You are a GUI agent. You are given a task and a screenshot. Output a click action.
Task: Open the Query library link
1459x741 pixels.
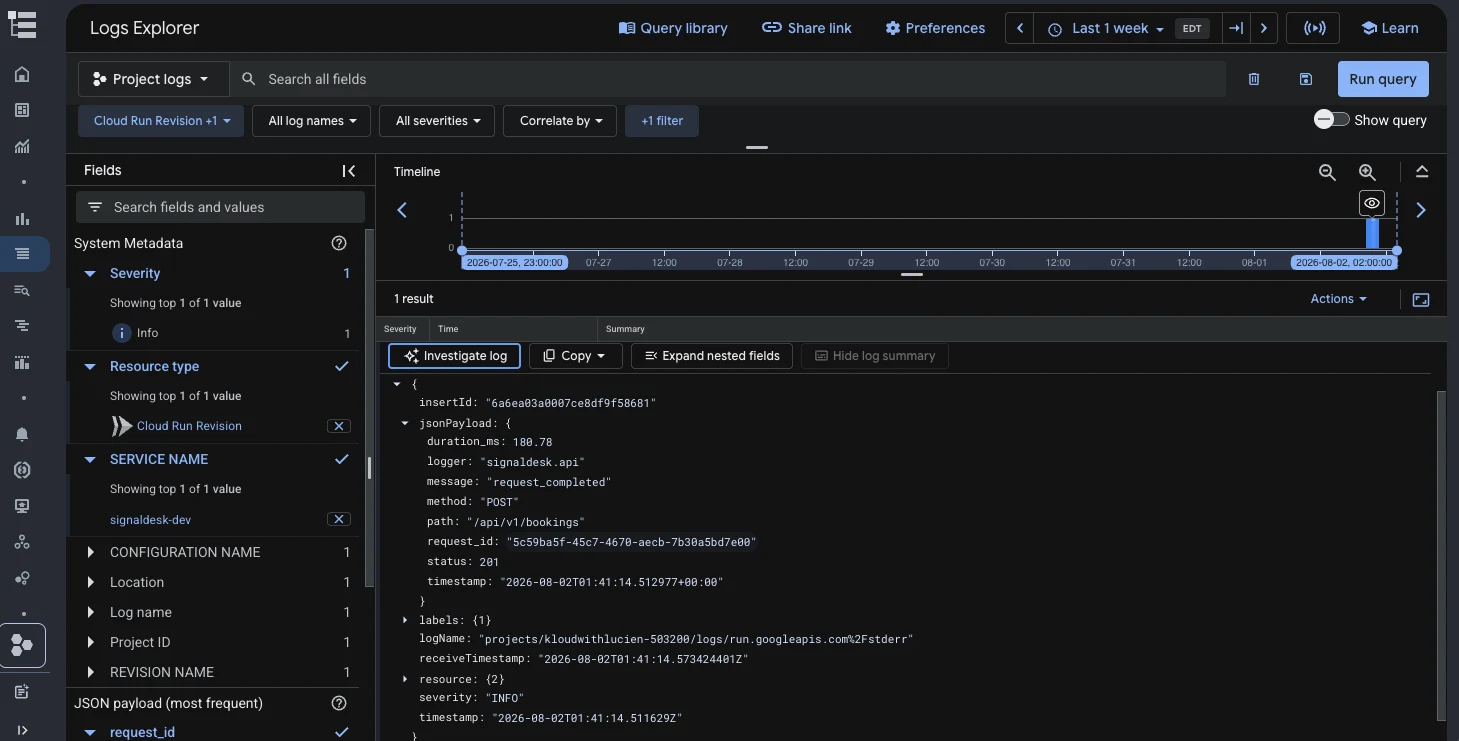[x=673, y=28]
